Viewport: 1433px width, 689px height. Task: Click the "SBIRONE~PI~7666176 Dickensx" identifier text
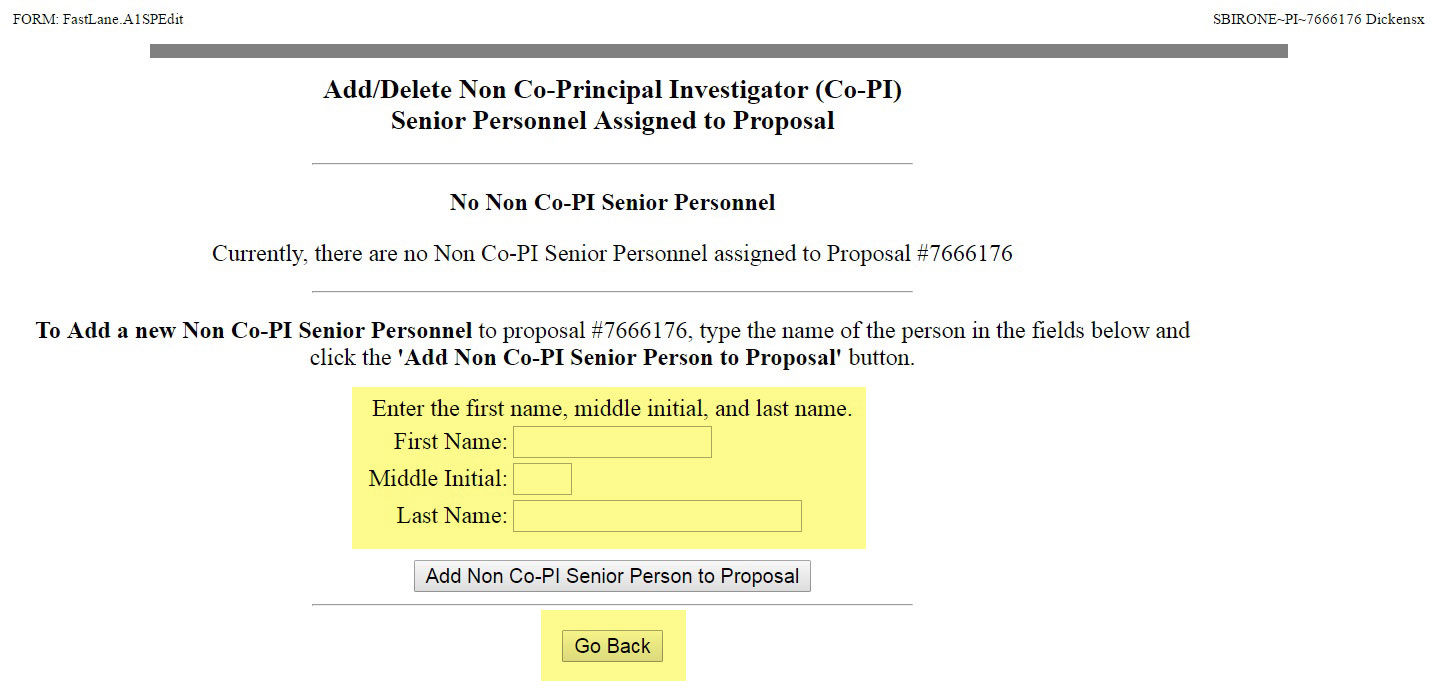[x=1318, y=20]
